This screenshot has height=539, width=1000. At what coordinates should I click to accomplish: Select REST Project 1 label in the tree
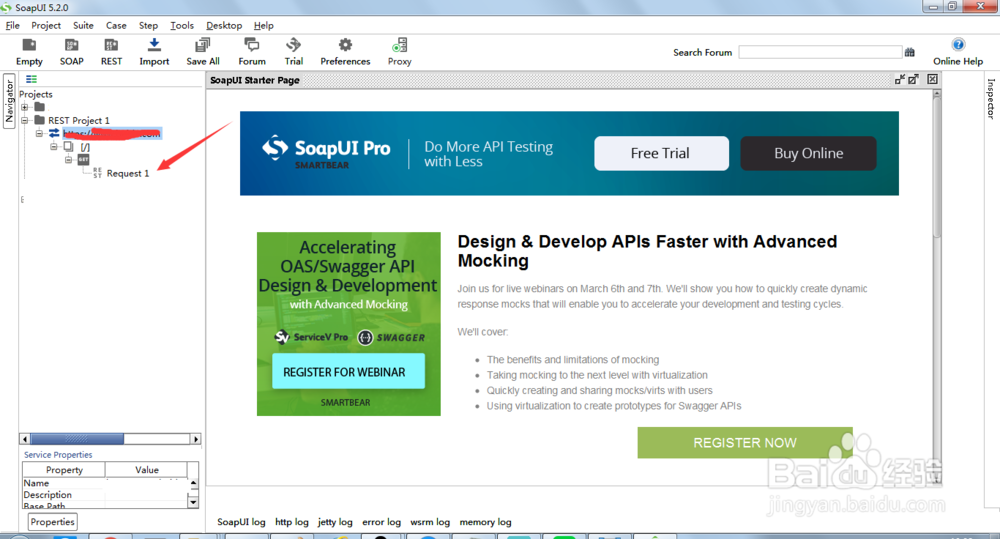78,121
